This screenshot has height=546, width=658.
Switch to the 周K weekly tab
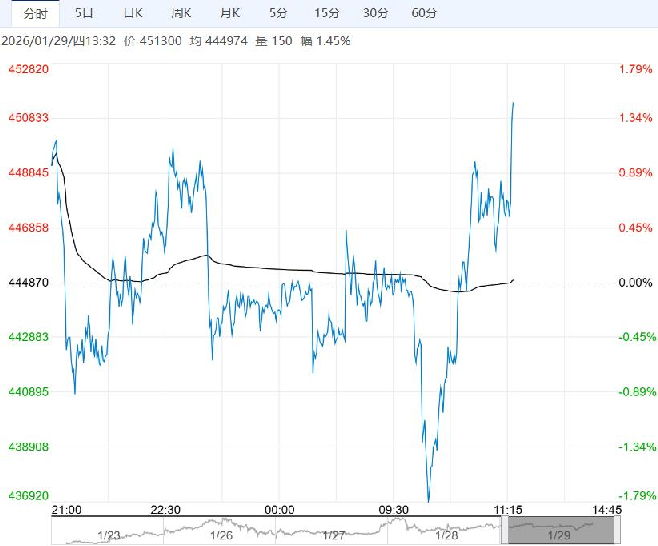coord(181,13)
